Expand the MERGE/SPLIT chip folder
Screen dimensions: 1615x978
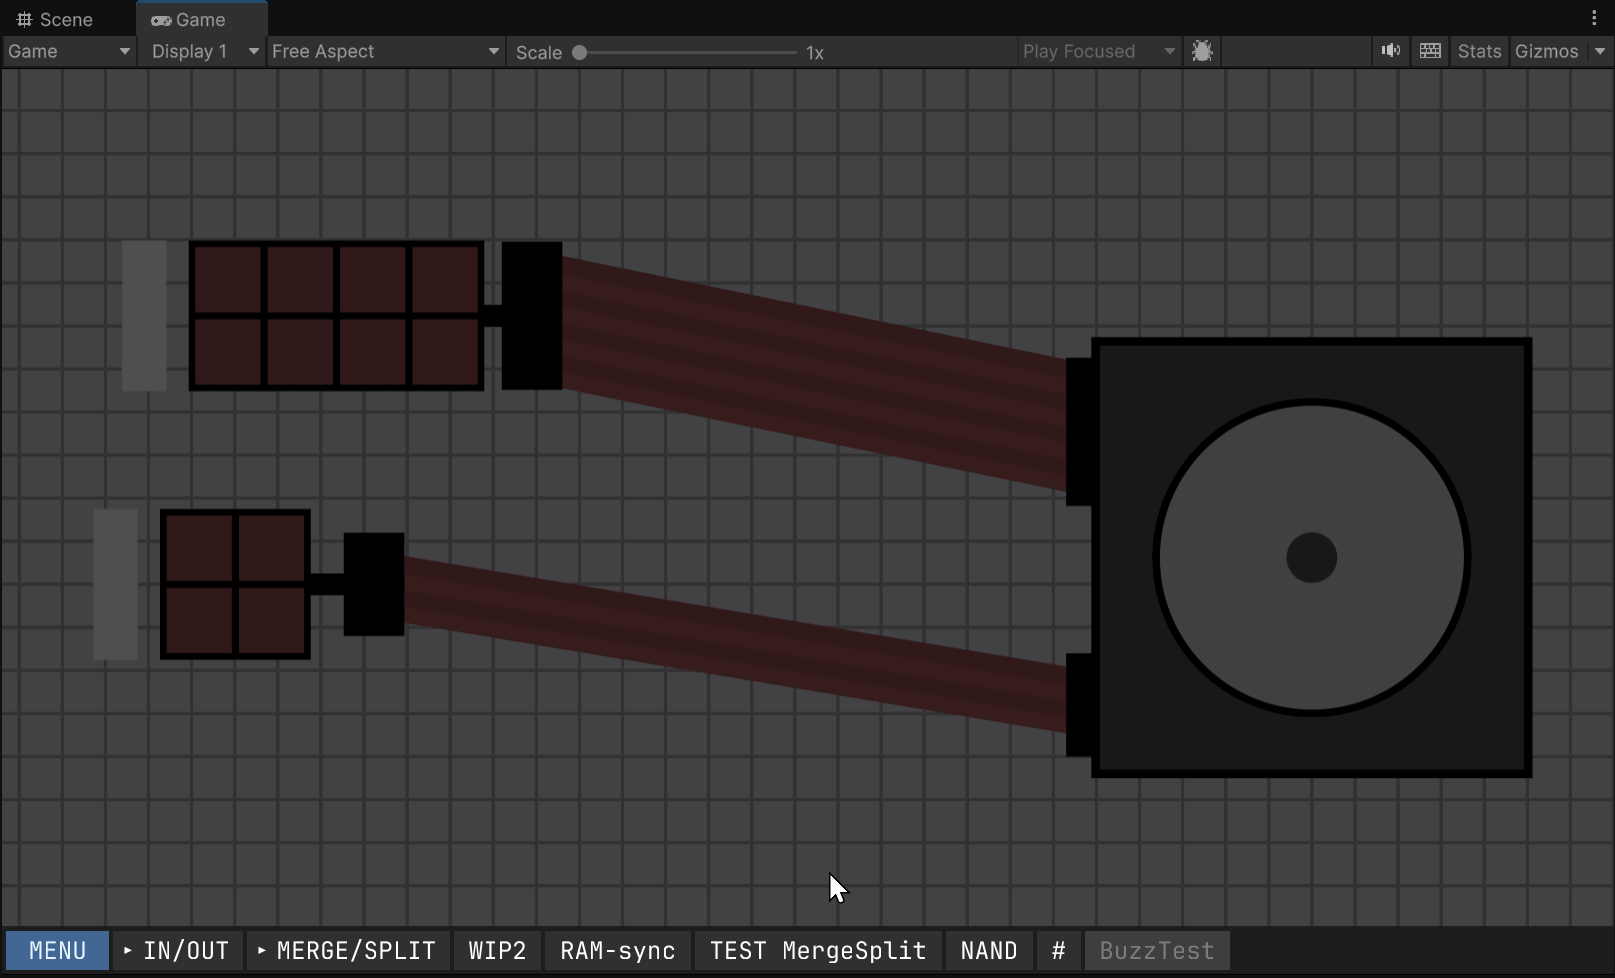(347, 950)
